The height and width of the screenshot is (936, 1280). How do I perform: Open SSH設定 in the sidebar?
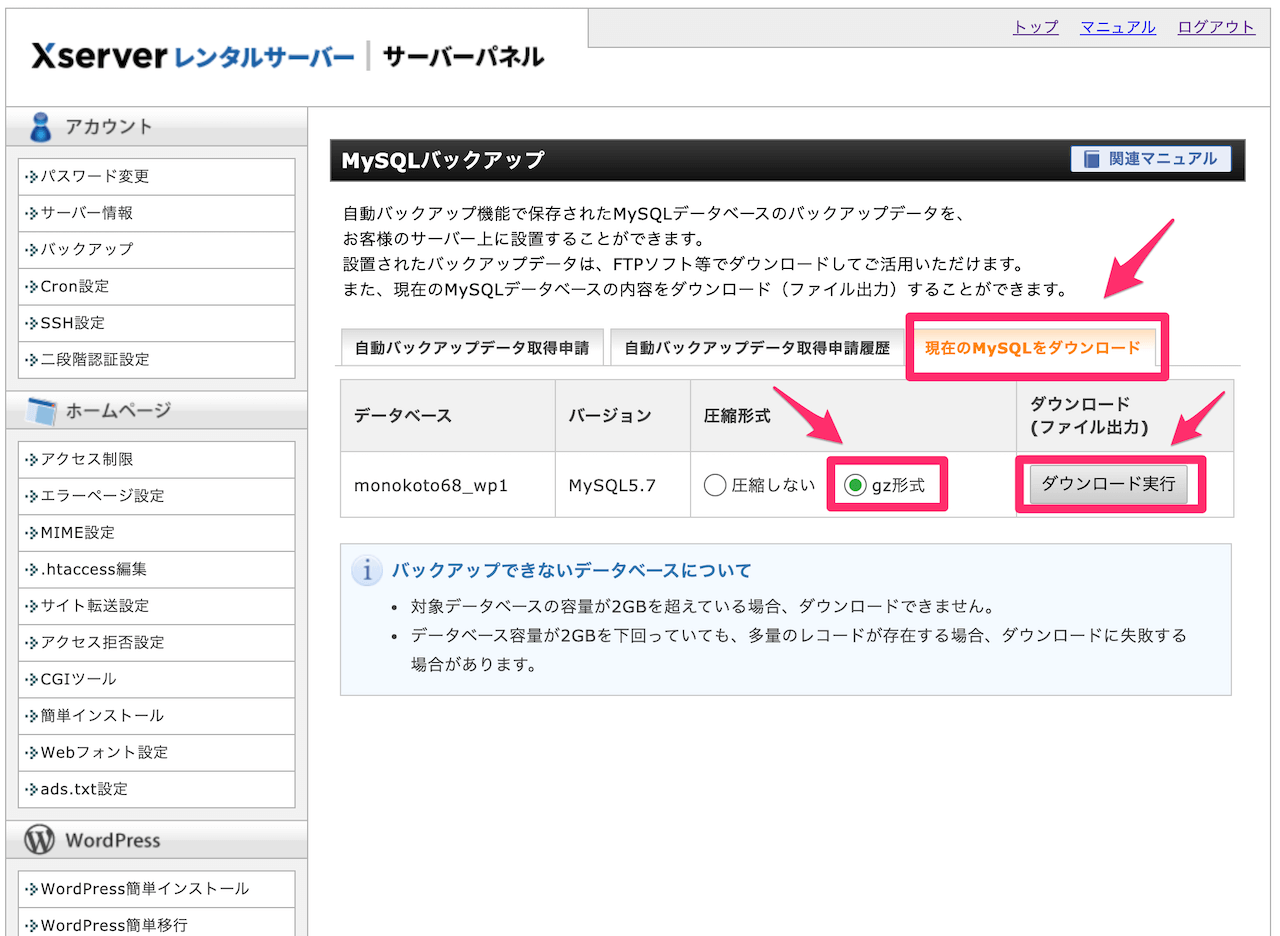click(x=157, y=323)
